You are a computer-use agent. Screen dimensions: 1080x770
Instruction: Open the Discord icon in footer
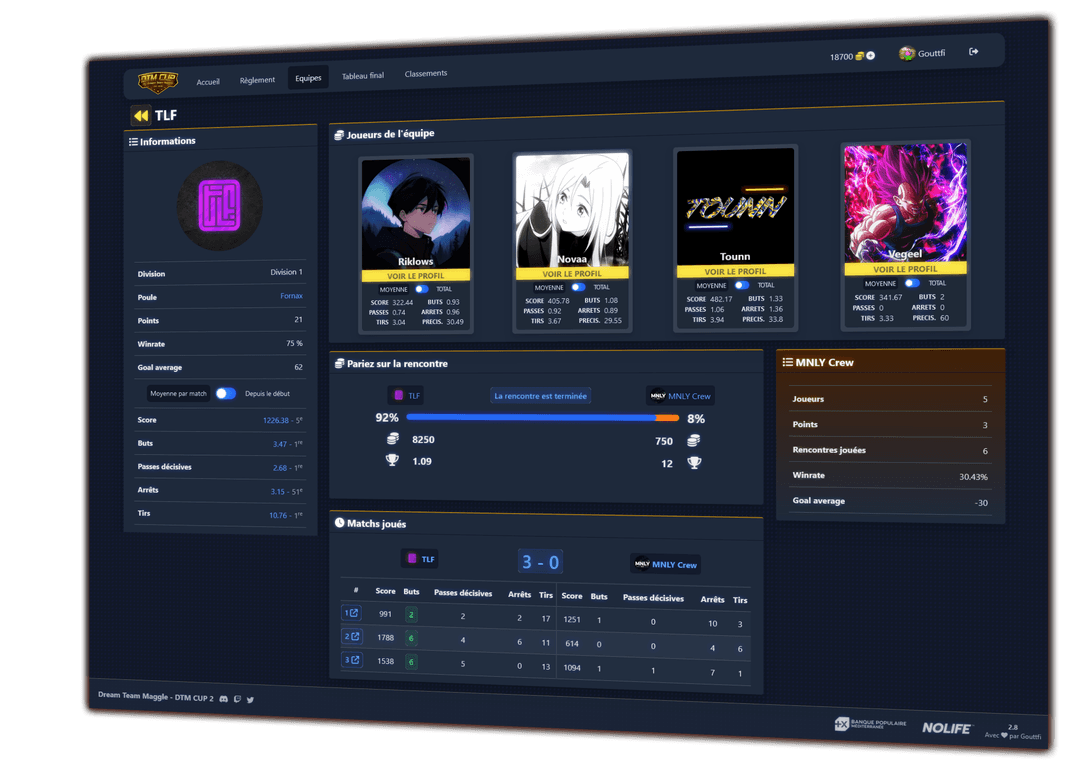point(223,698)
